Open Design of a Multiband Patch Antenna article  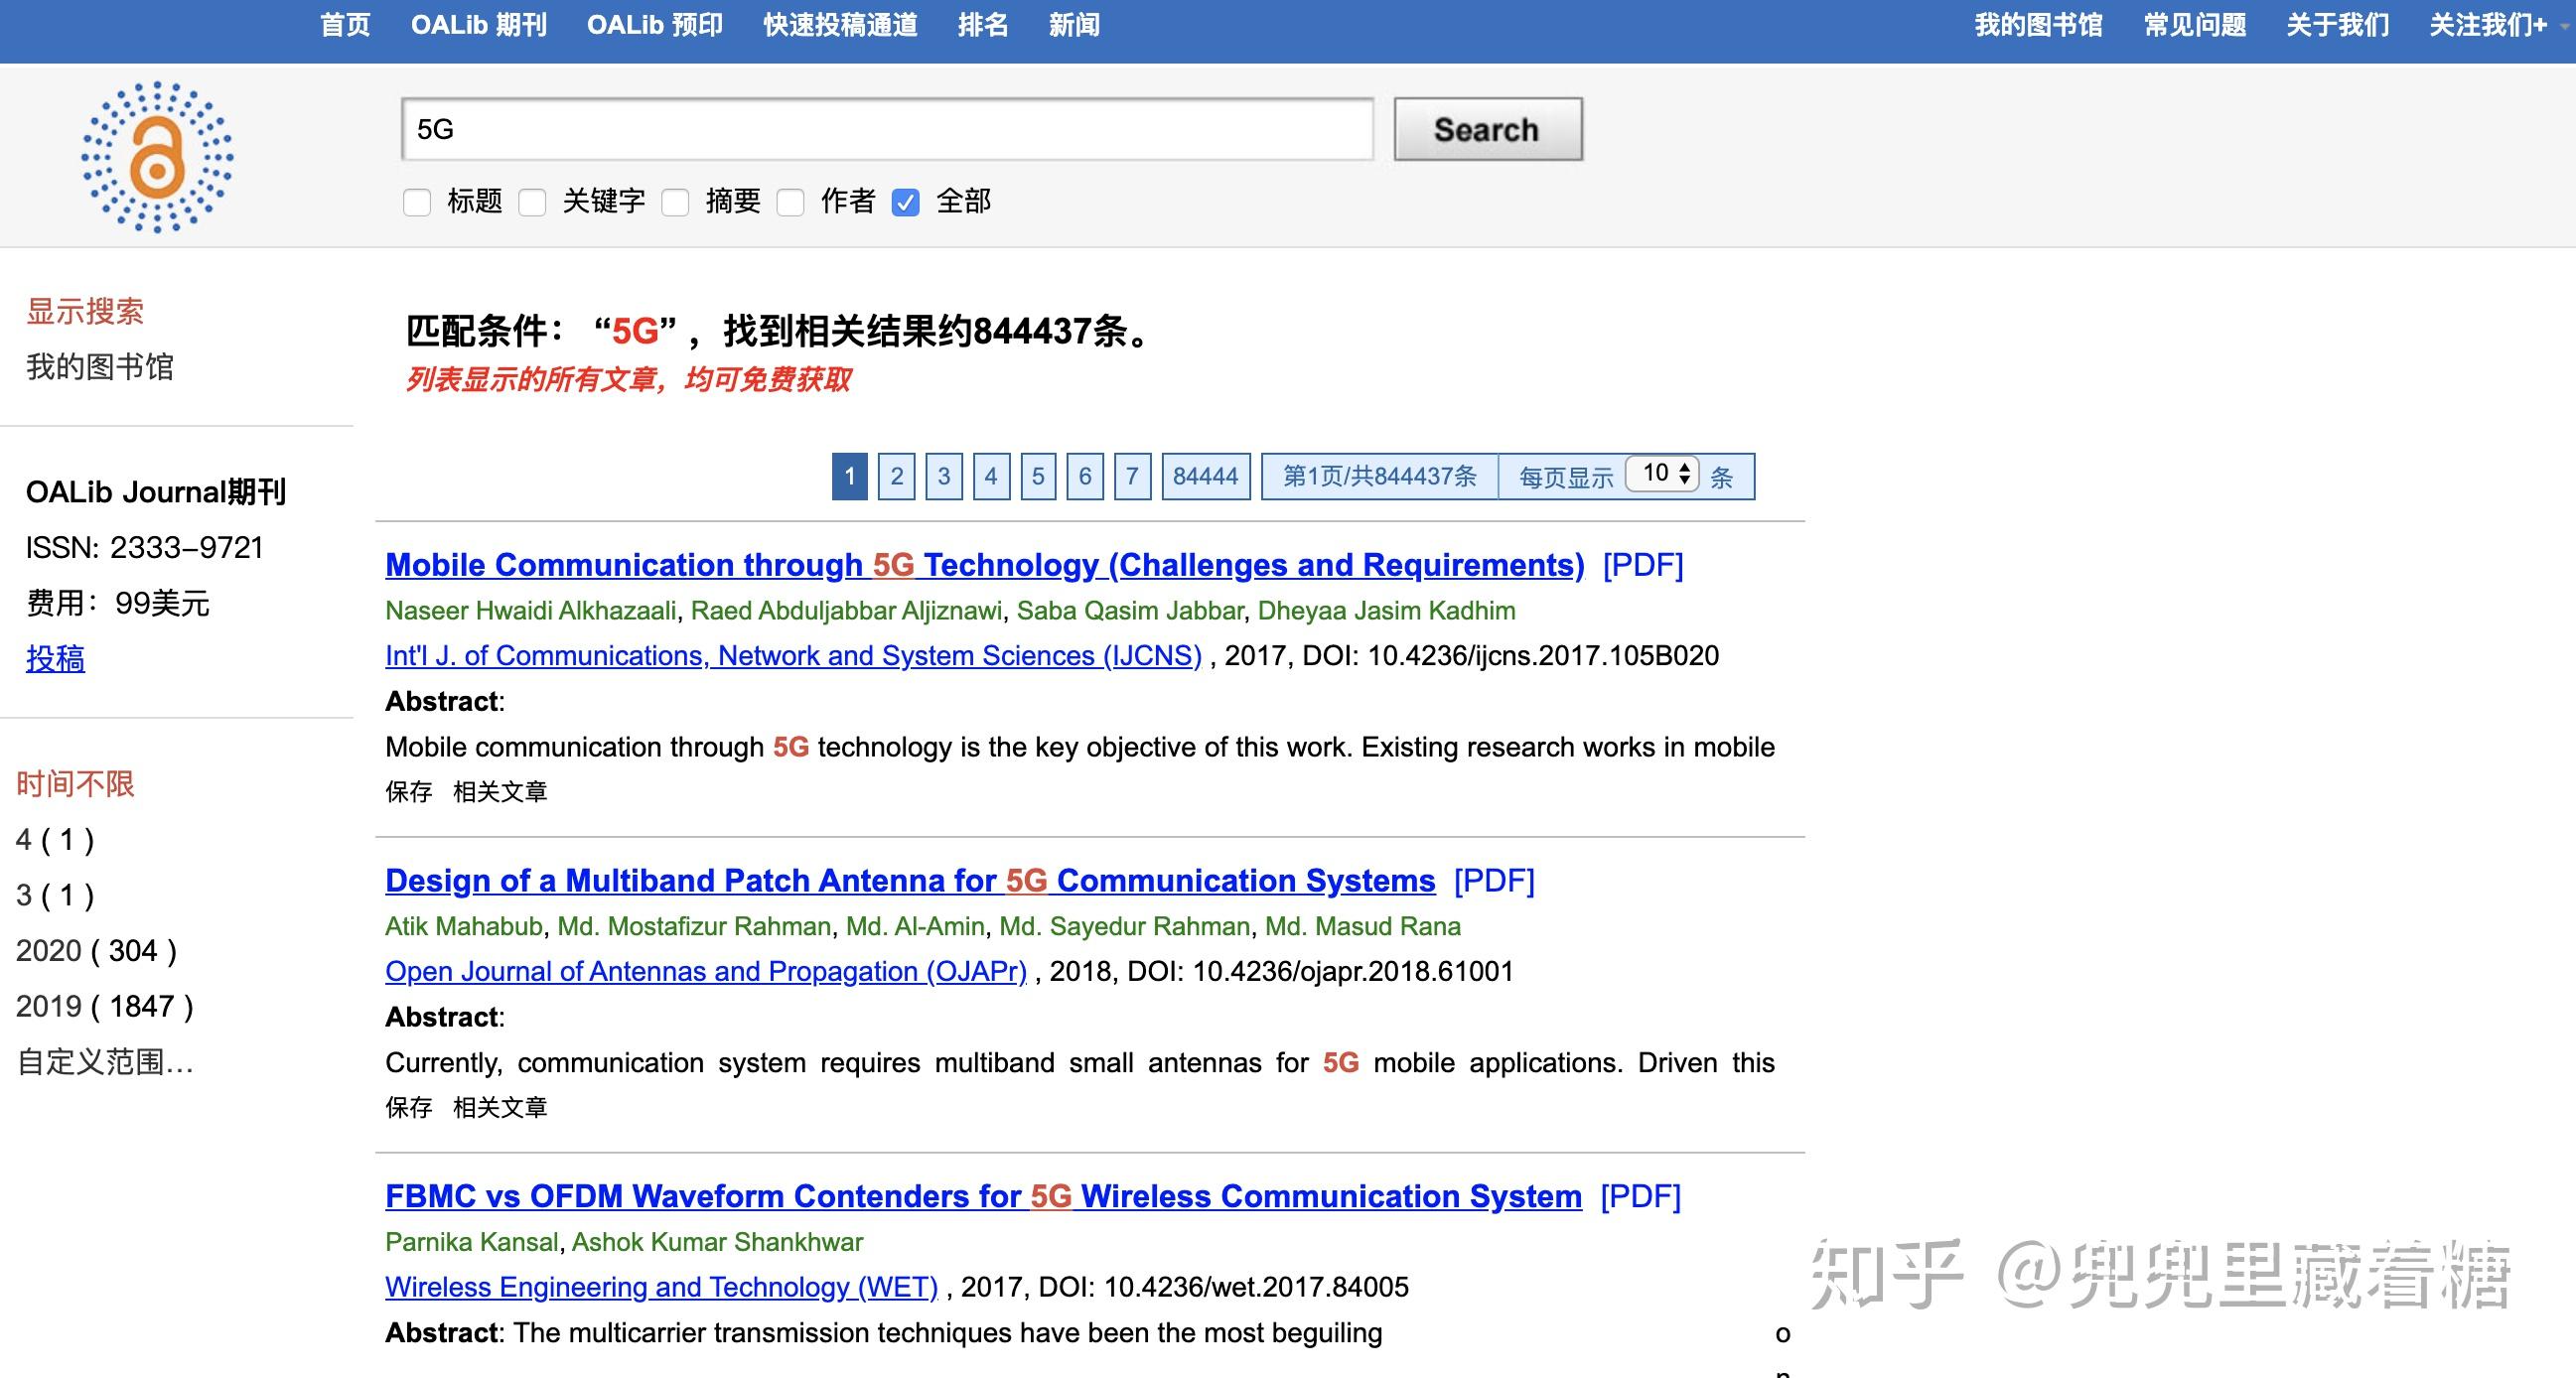pos(910,881)
